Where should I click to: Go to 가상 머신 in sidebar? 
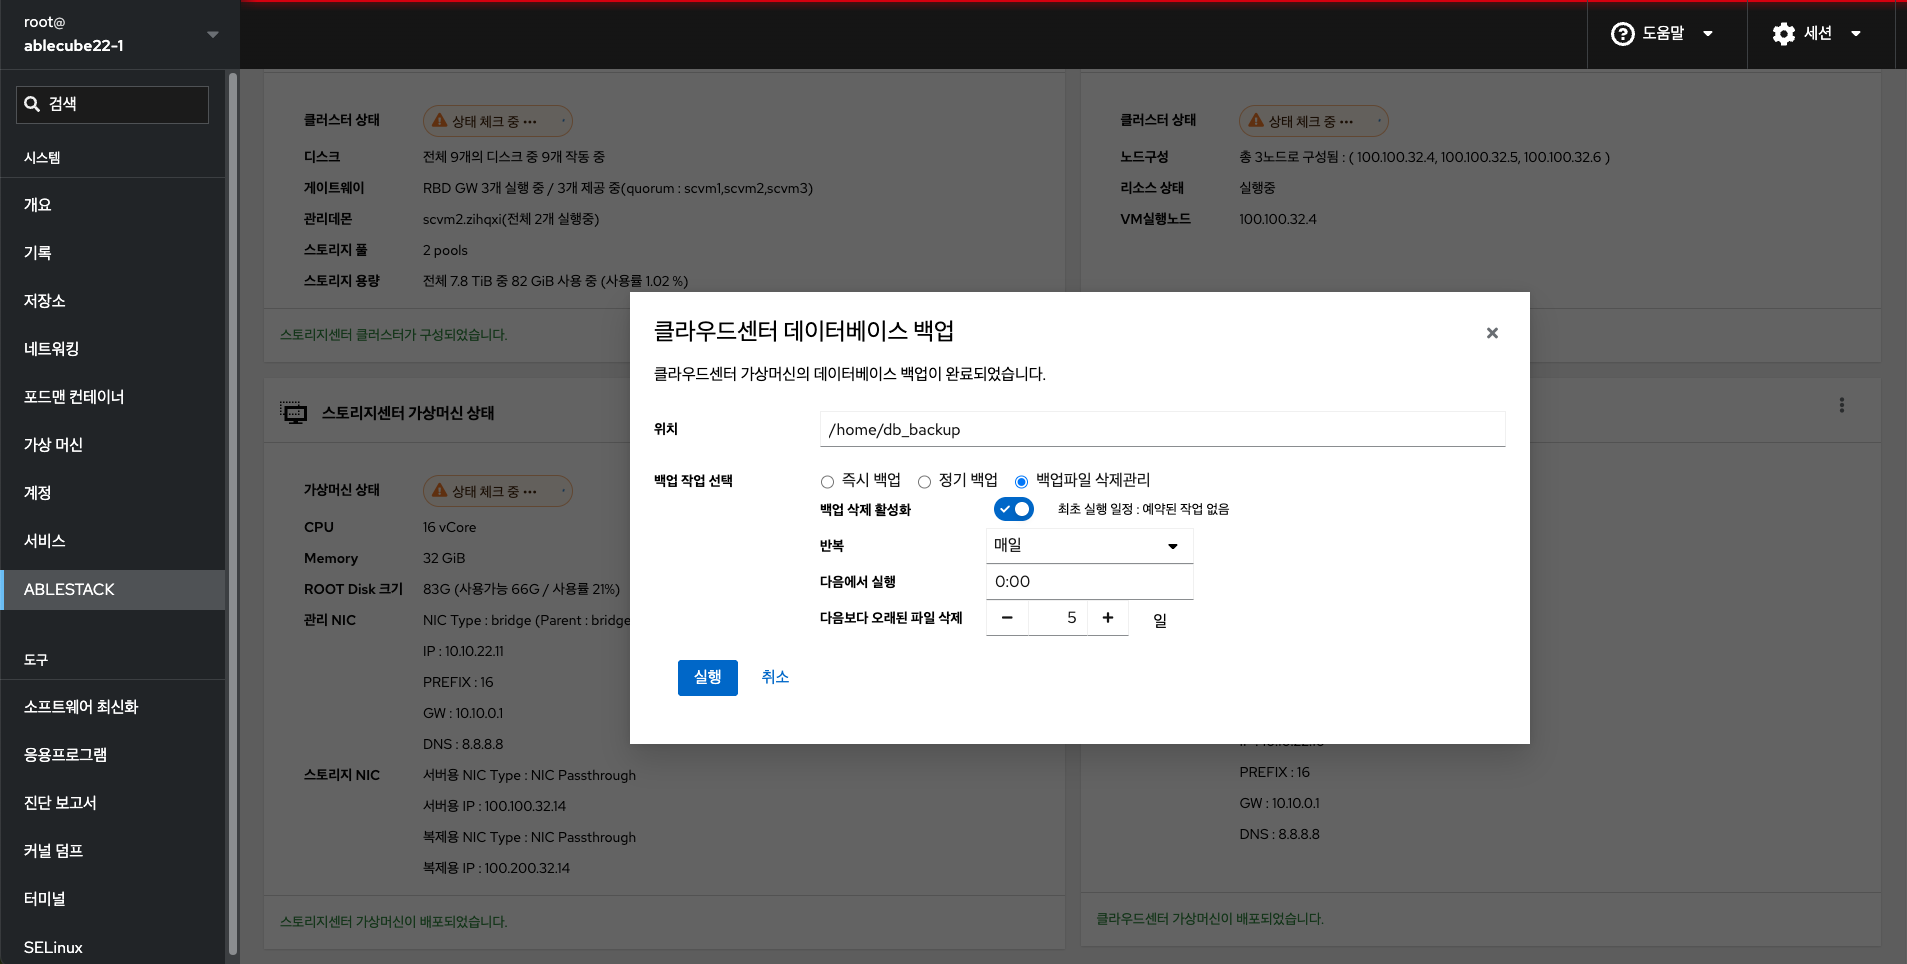tap(54, 445)
